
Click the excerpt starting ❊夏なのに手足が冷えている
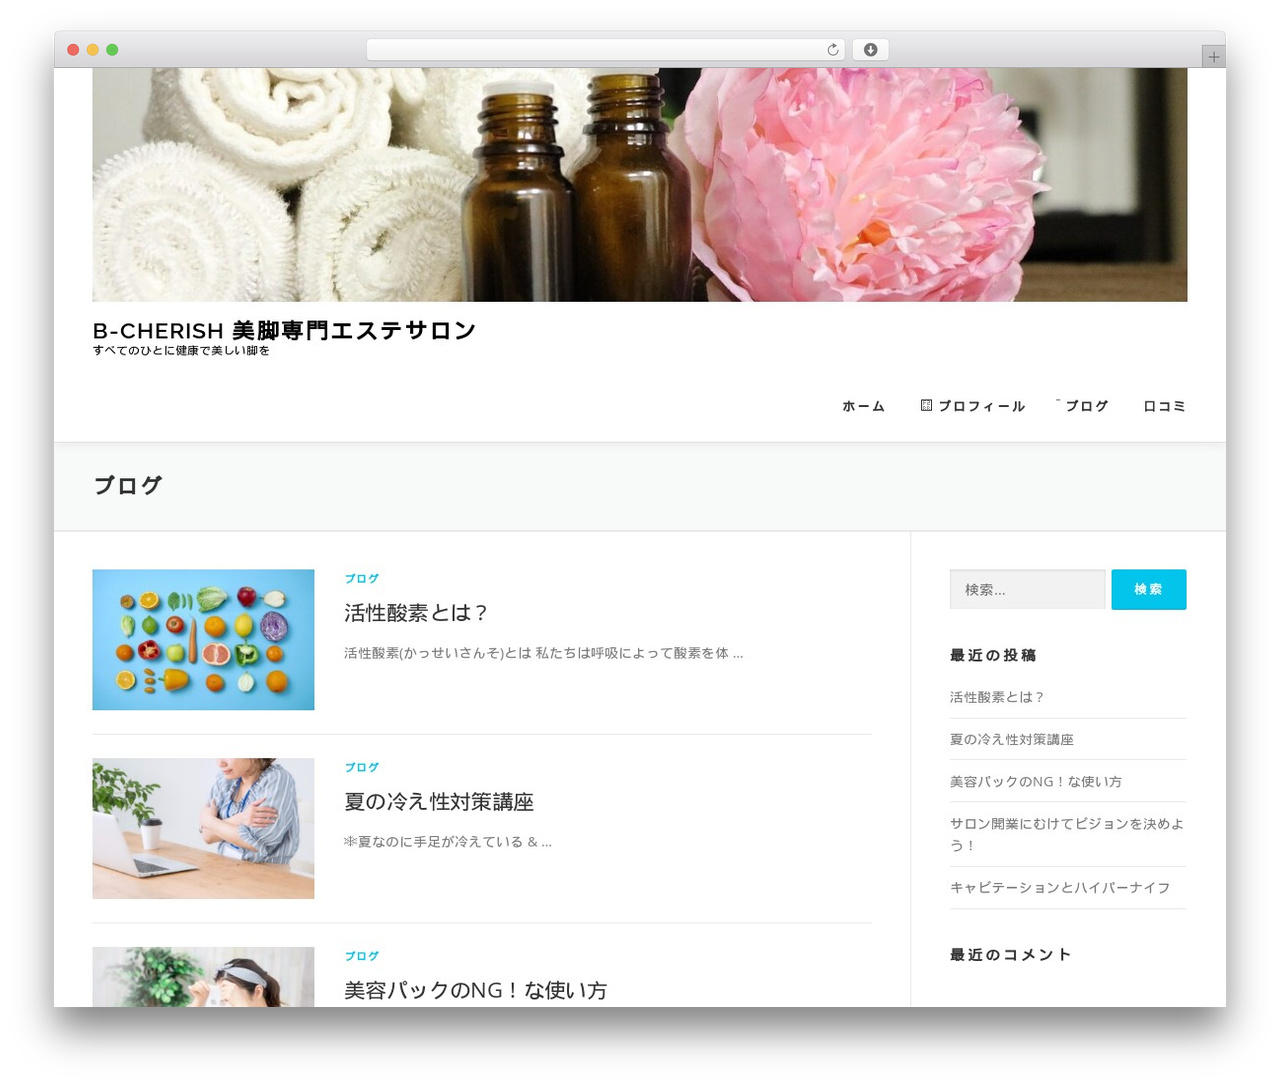[x=448, y=842]
